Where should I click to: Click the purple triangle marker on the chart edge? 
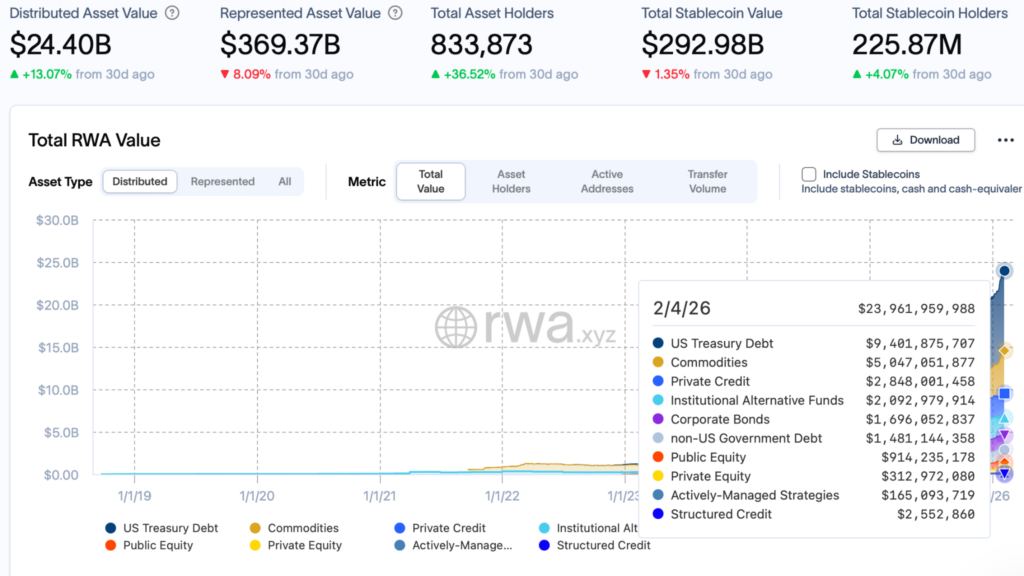[x=1004, y=433]
